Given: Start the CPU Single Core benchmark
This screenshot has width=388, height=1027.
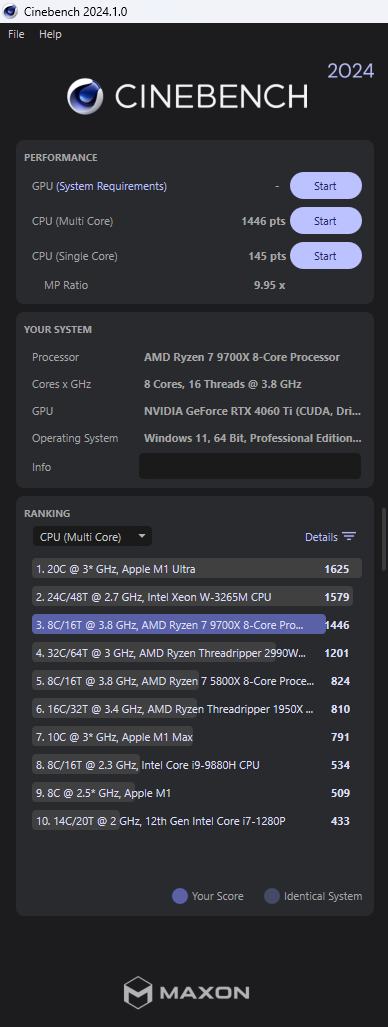Looking at the screenshot, I should pos(326,256).
